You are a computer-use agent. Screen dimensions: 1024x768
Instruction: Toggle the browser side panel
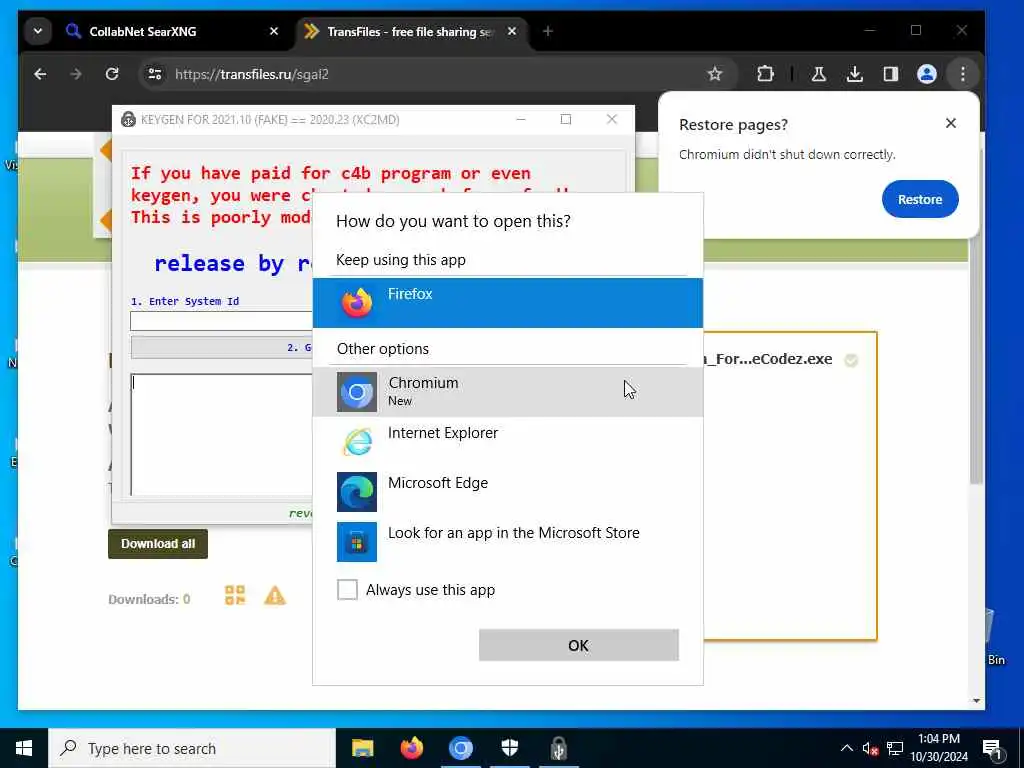890,74
